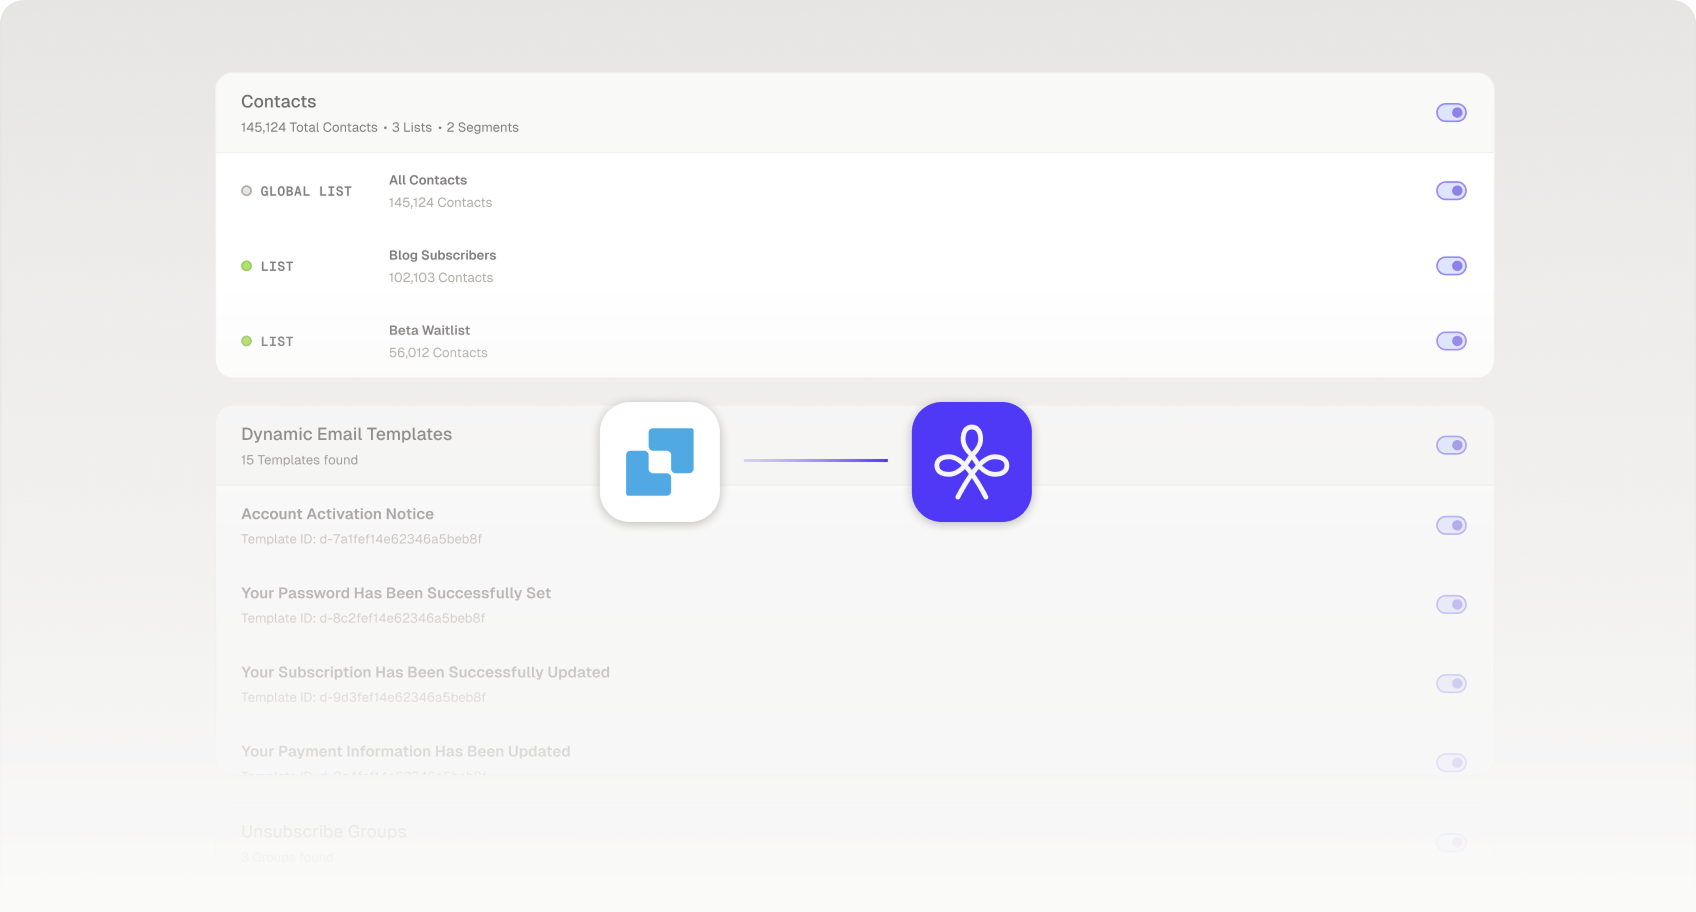Image resolution: width=1696 pixels, height=912 pixels.
Task: Select the All Contacts list name
Action: (x=428, y=180)
